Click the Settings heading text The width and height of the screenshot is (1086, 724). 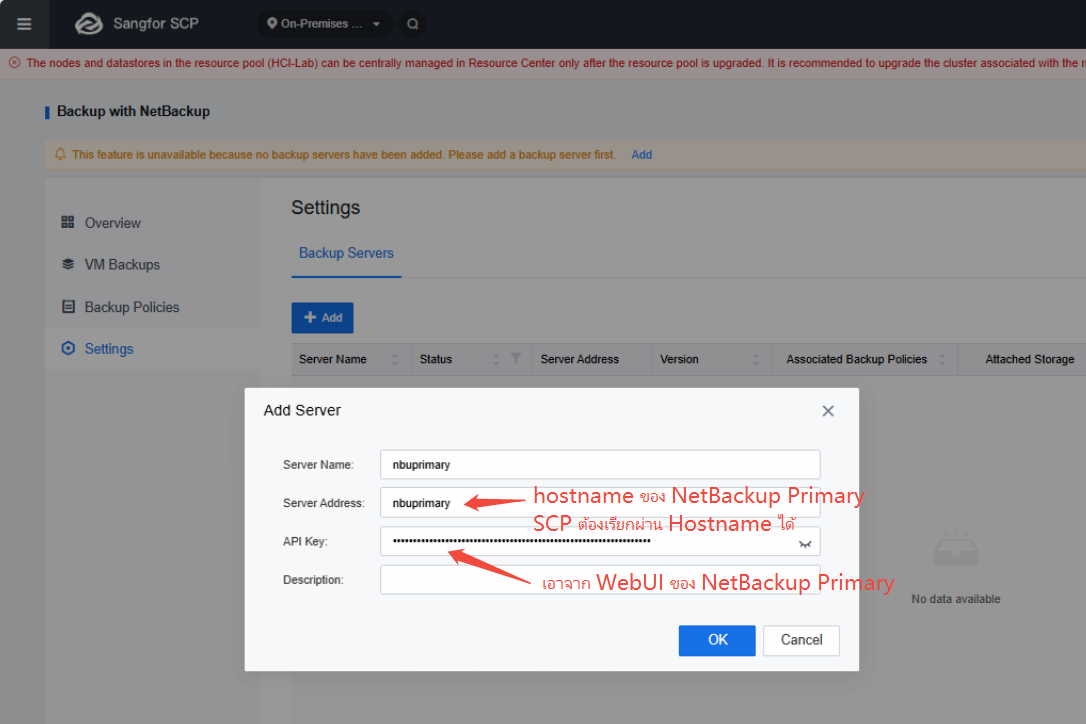[326, 208]
